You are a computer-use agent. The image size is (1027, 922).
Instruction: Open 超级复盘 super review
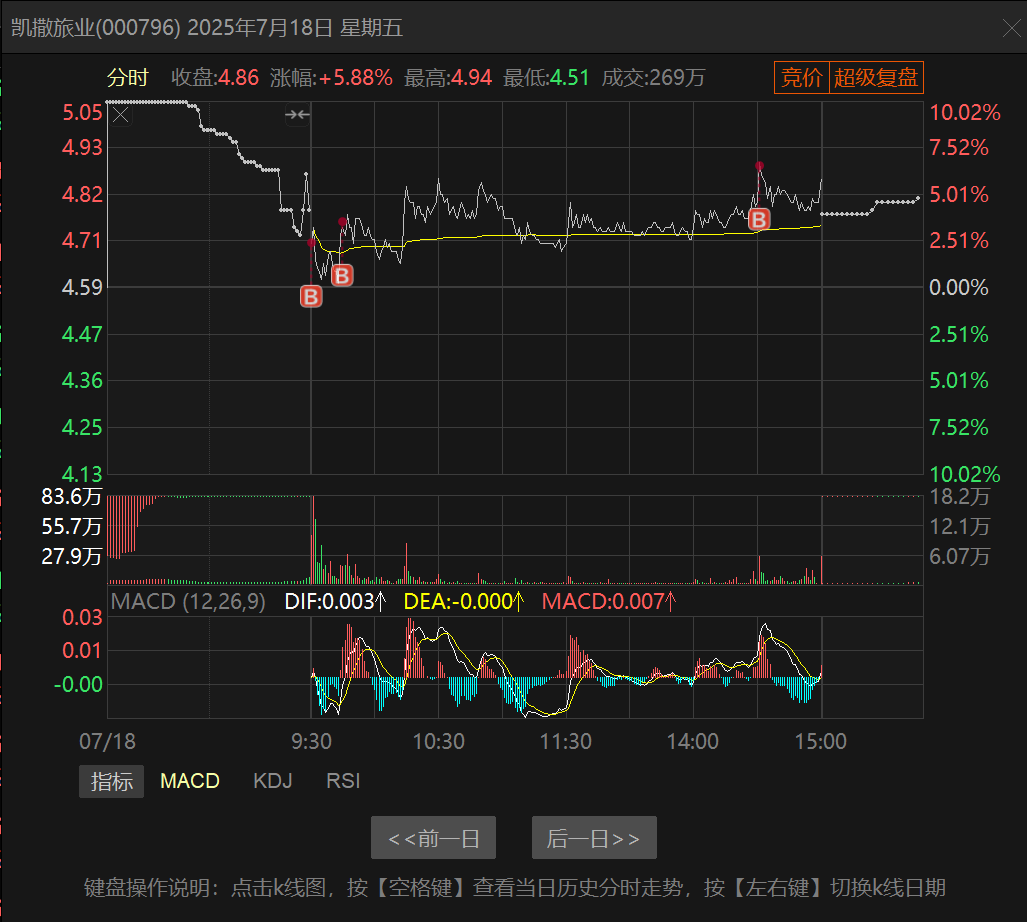coord(876,77)
